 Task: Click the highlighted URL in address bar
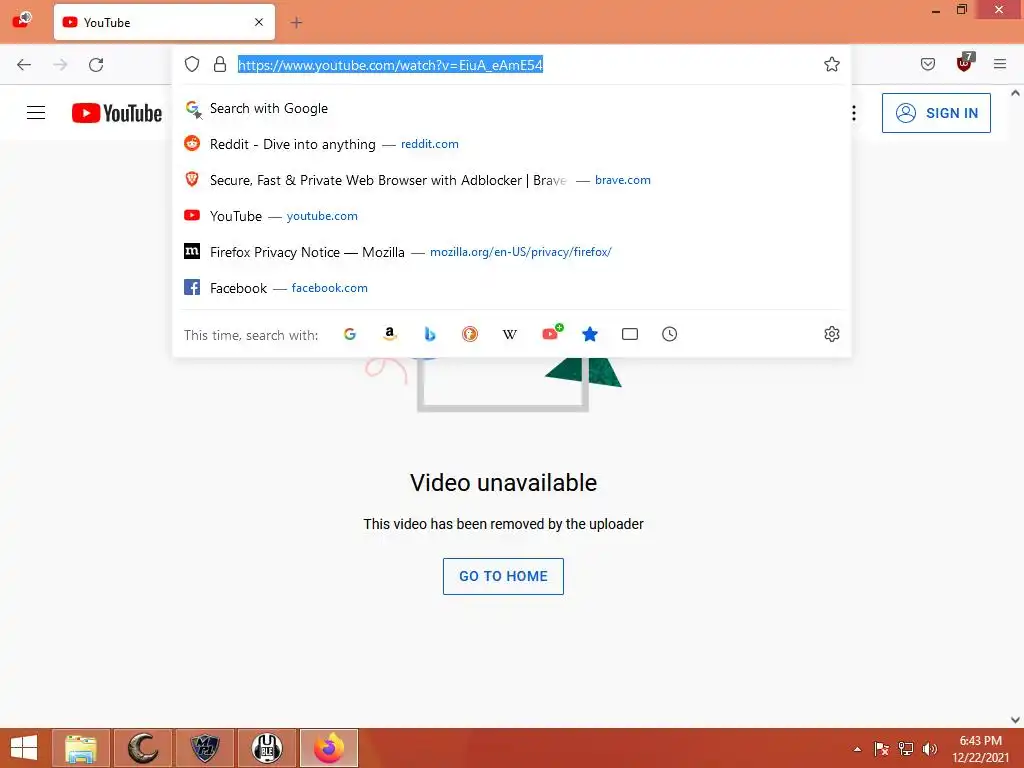point(390,65)
